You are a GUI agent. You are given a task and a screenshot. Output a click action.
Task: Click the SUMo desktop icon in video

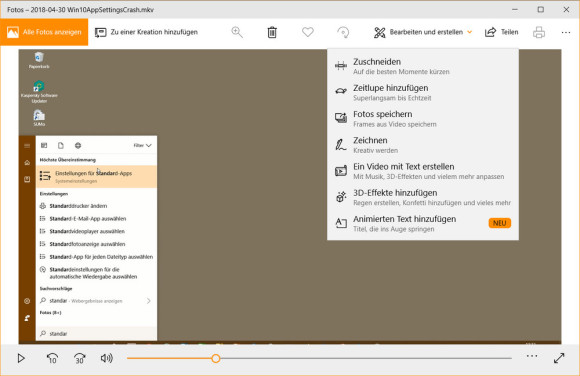click(39, 118)
